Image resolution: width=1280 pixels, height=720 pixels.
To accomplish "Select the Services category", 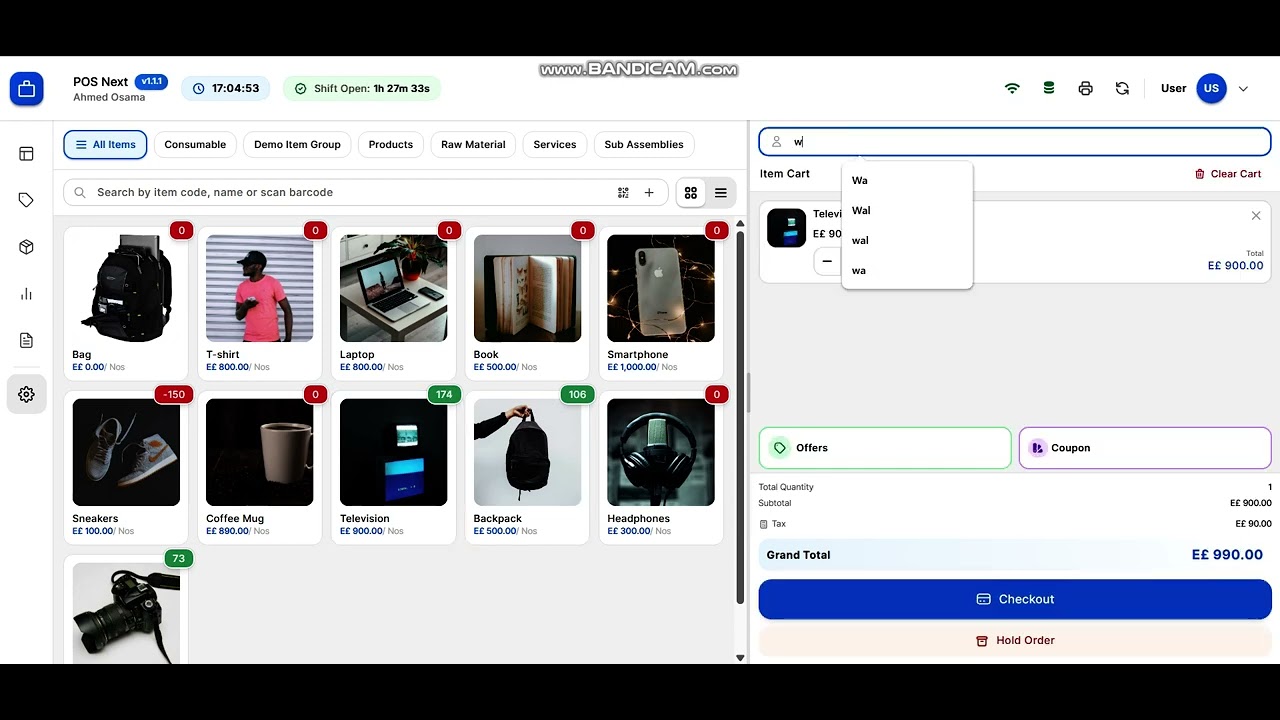I will click(x=555, y=145).
